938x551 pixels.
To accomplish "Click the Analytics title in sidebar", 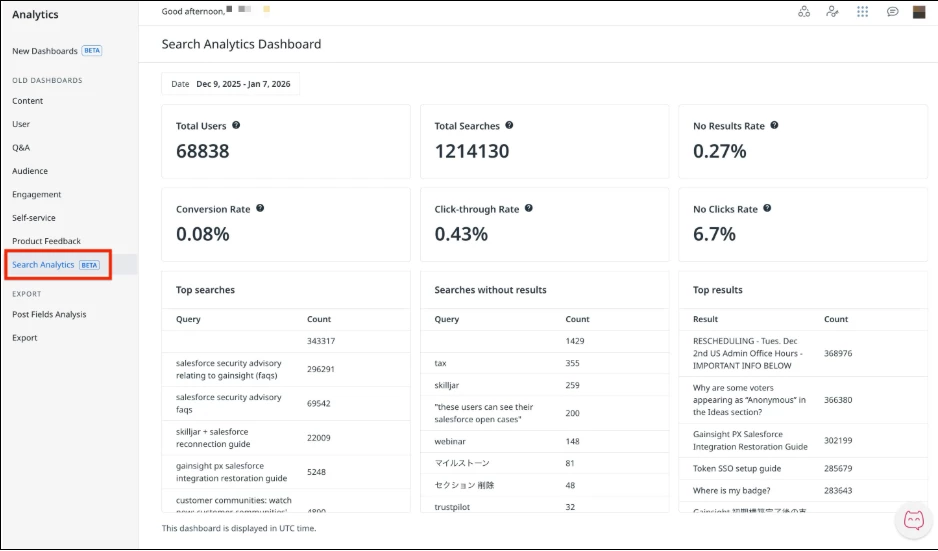I will [35, 14].
